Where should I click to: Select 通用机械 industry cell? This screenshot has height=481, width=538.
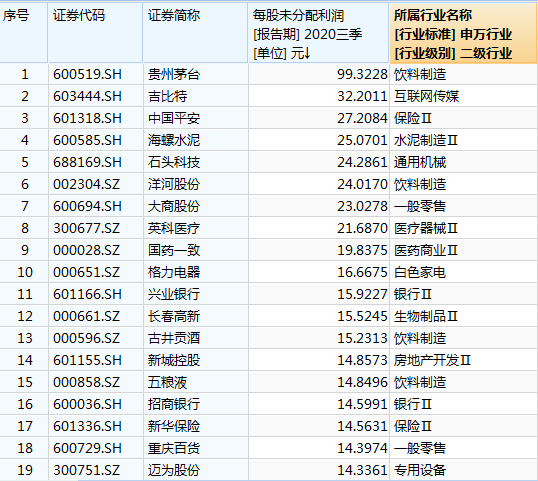[464, 162]
